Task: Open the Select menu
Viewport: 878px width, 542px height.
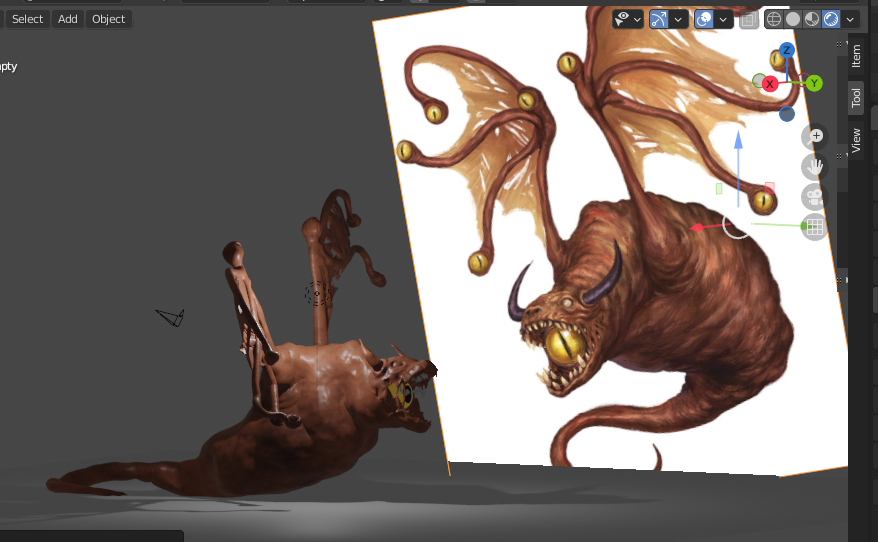Action: [27, 19]
